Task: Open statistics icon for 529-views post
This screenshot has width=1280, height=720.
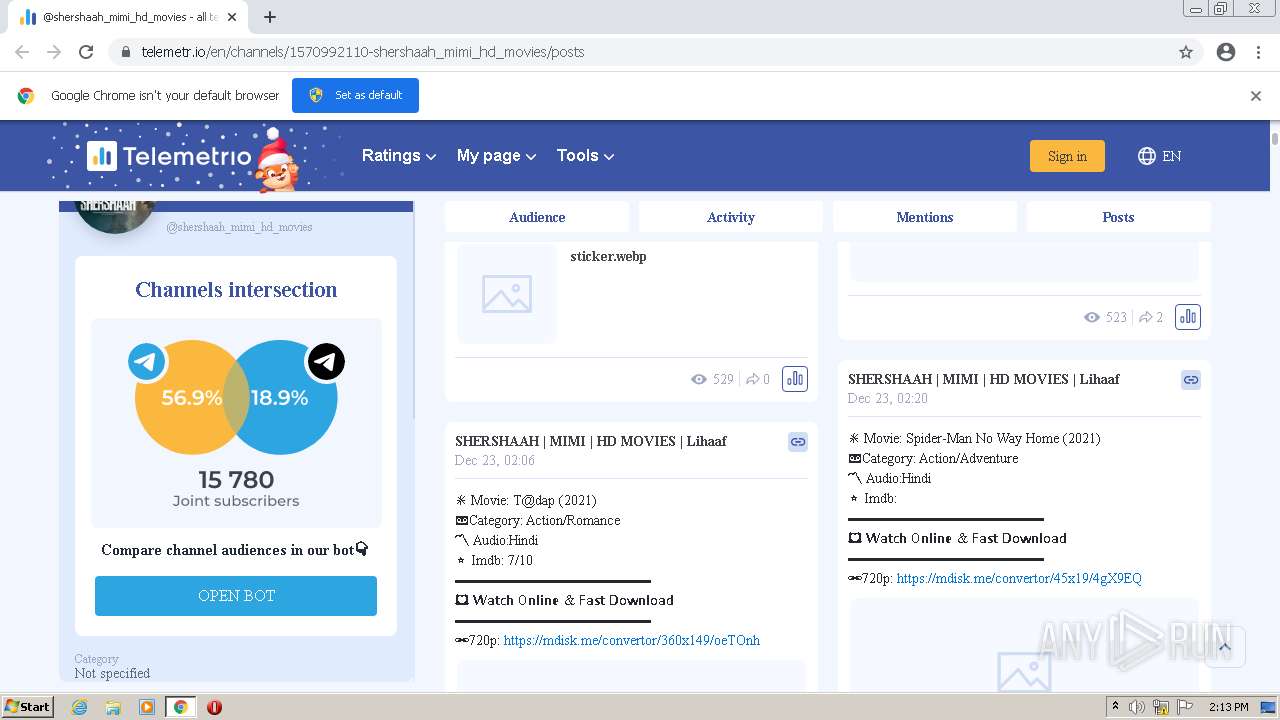Action: coord(795,379)
